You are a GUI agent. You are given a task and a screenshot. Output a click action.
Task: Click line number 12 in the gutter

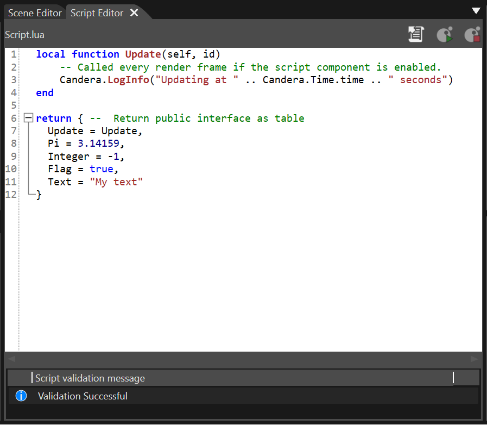click(x=11, y=194)
